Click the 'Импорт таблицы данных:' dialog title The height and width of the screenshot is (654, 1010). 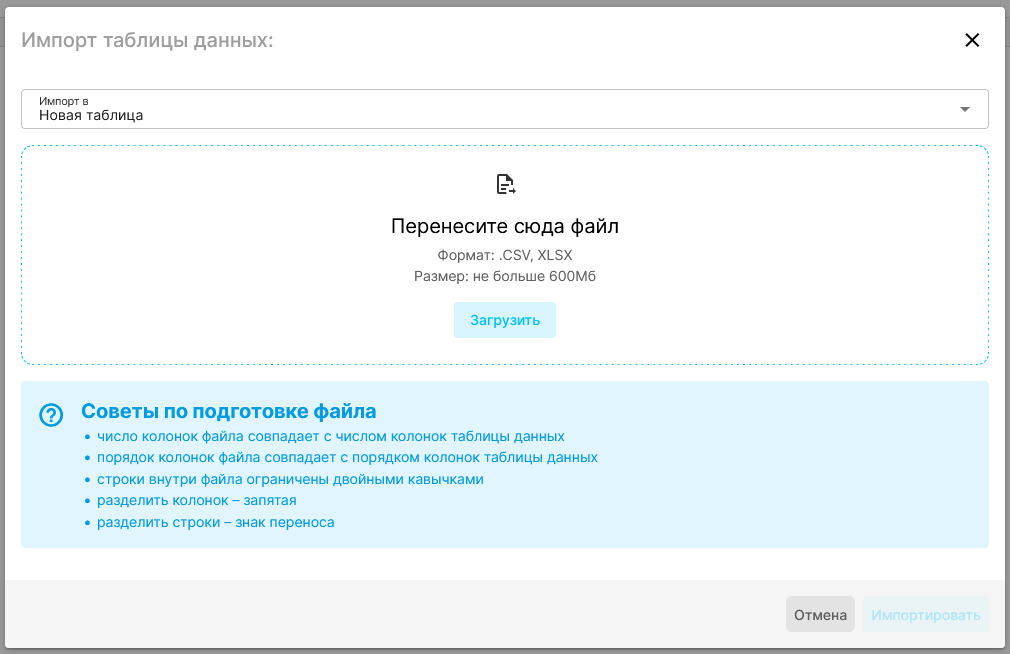click(148, 40)
